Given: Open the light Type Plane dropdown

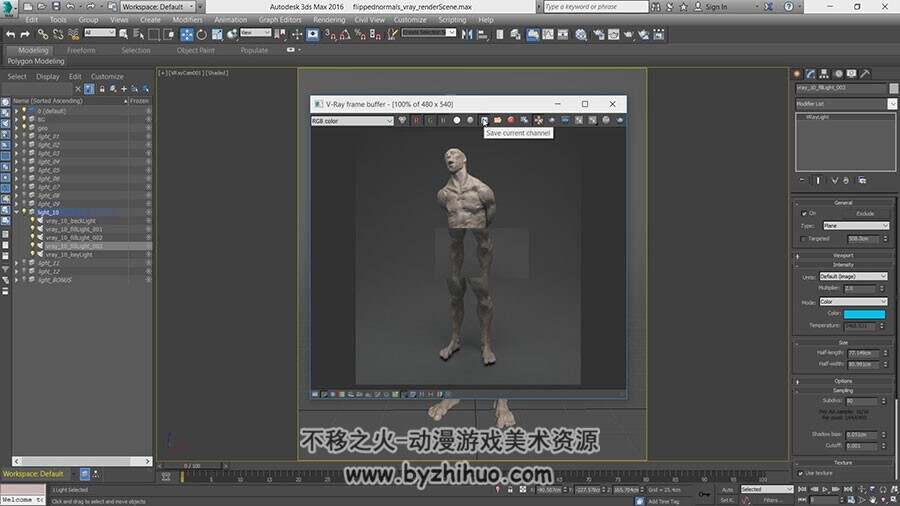Looking at the screenshot, I should [856, 226].
